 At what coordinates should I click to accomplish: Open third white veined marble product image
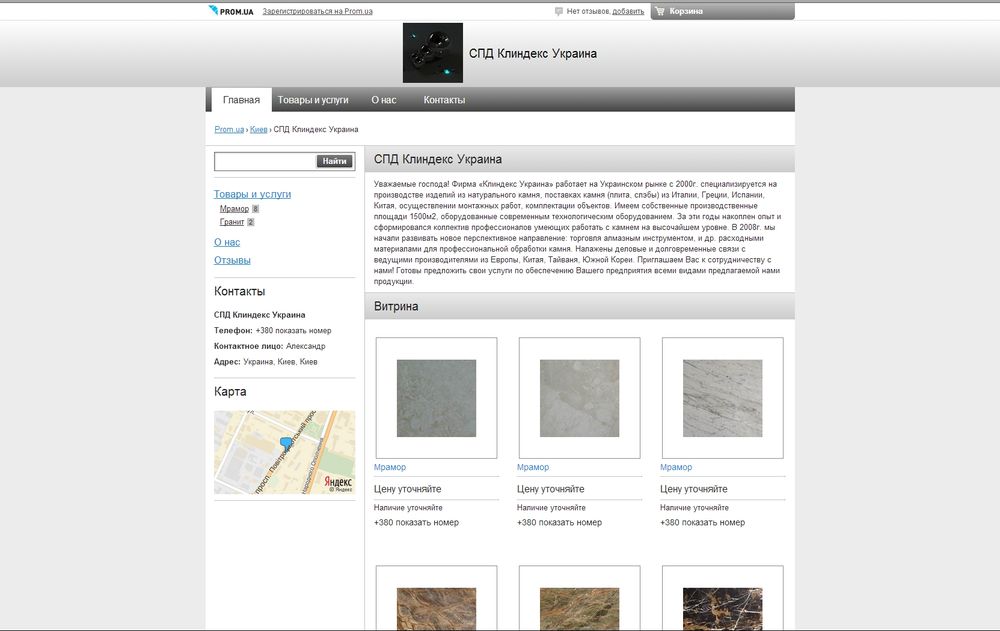[723, 398]
